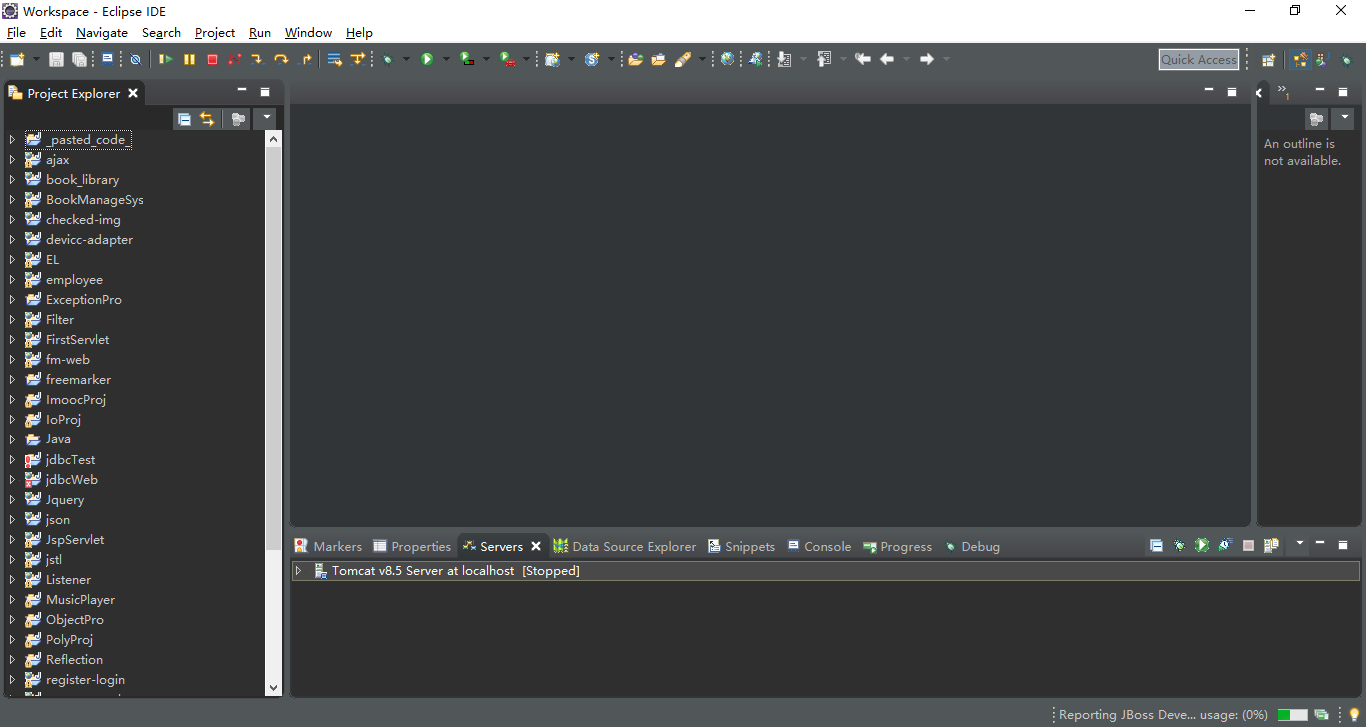Minimize the Servers panel
Viewport: 1366px width, 727px height.
point(1320,544)
